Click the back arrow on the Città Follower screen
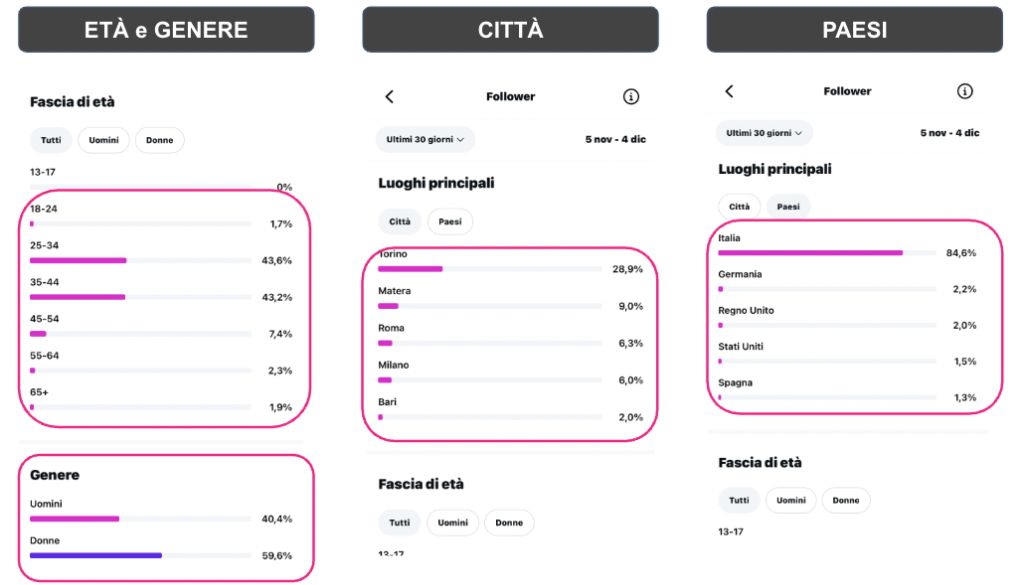 pyautogui.click(x=390, y=96)
